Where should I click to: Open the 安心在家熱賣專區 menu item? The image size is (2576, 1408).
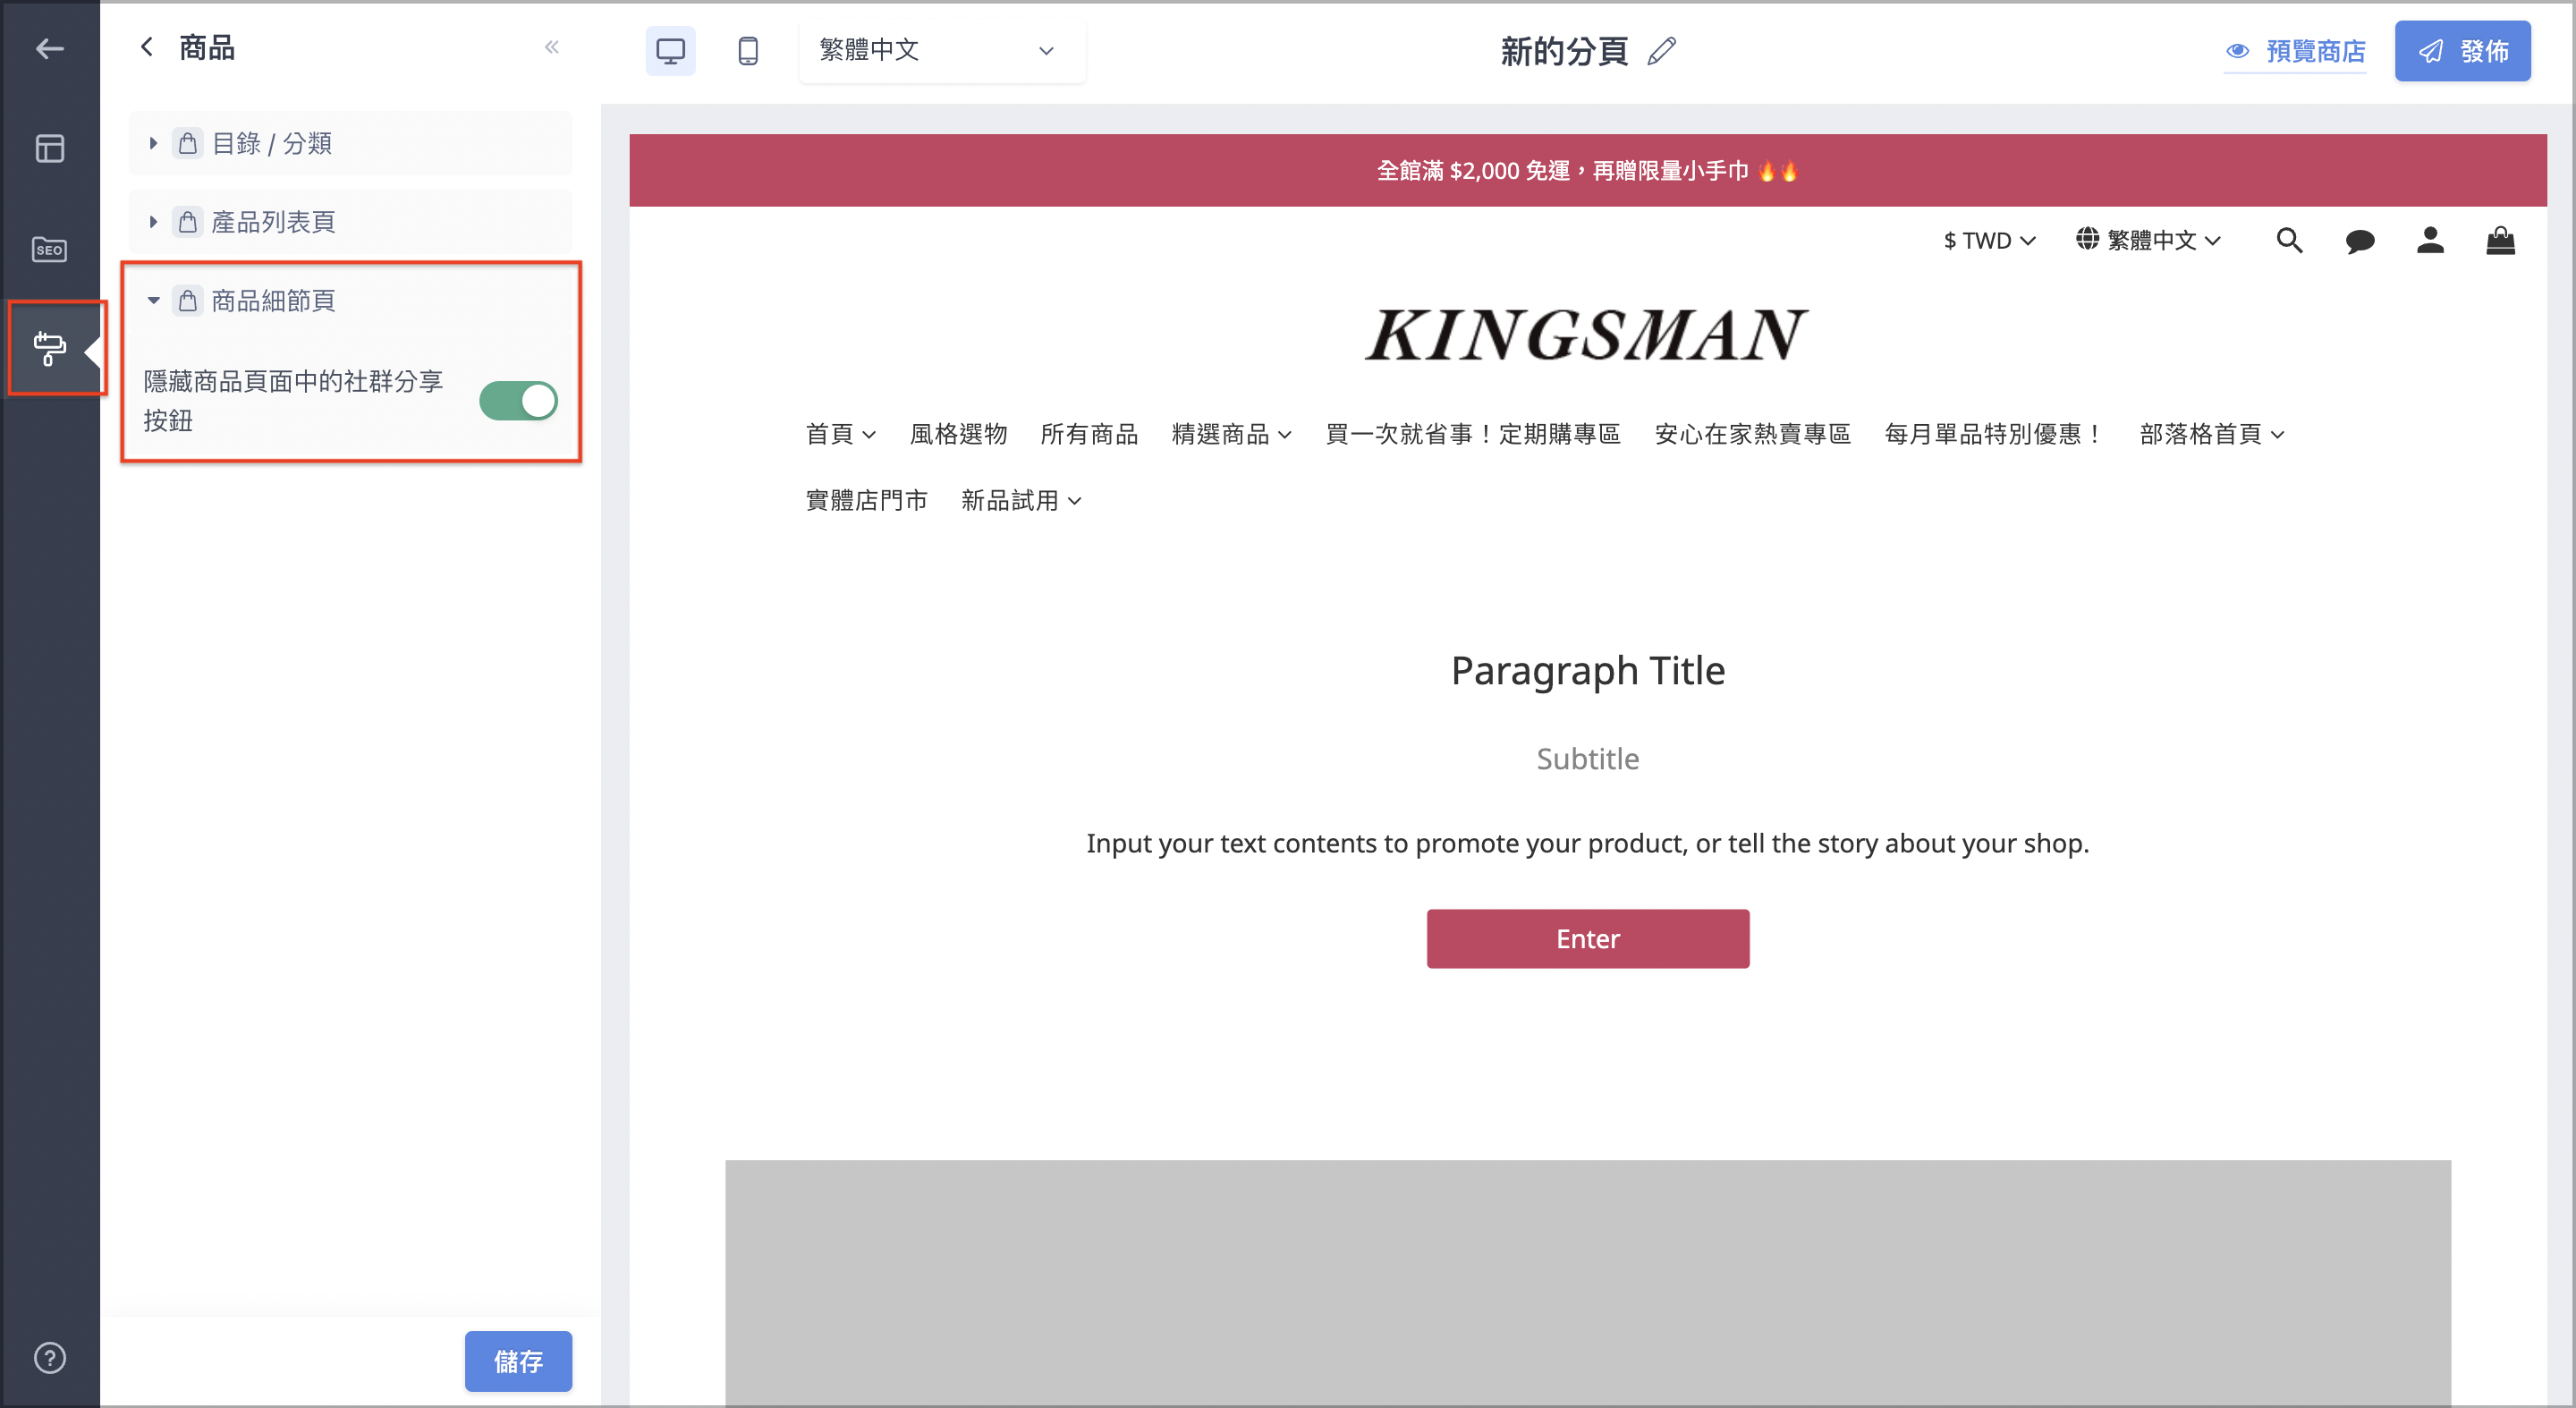click(1752, 434)
